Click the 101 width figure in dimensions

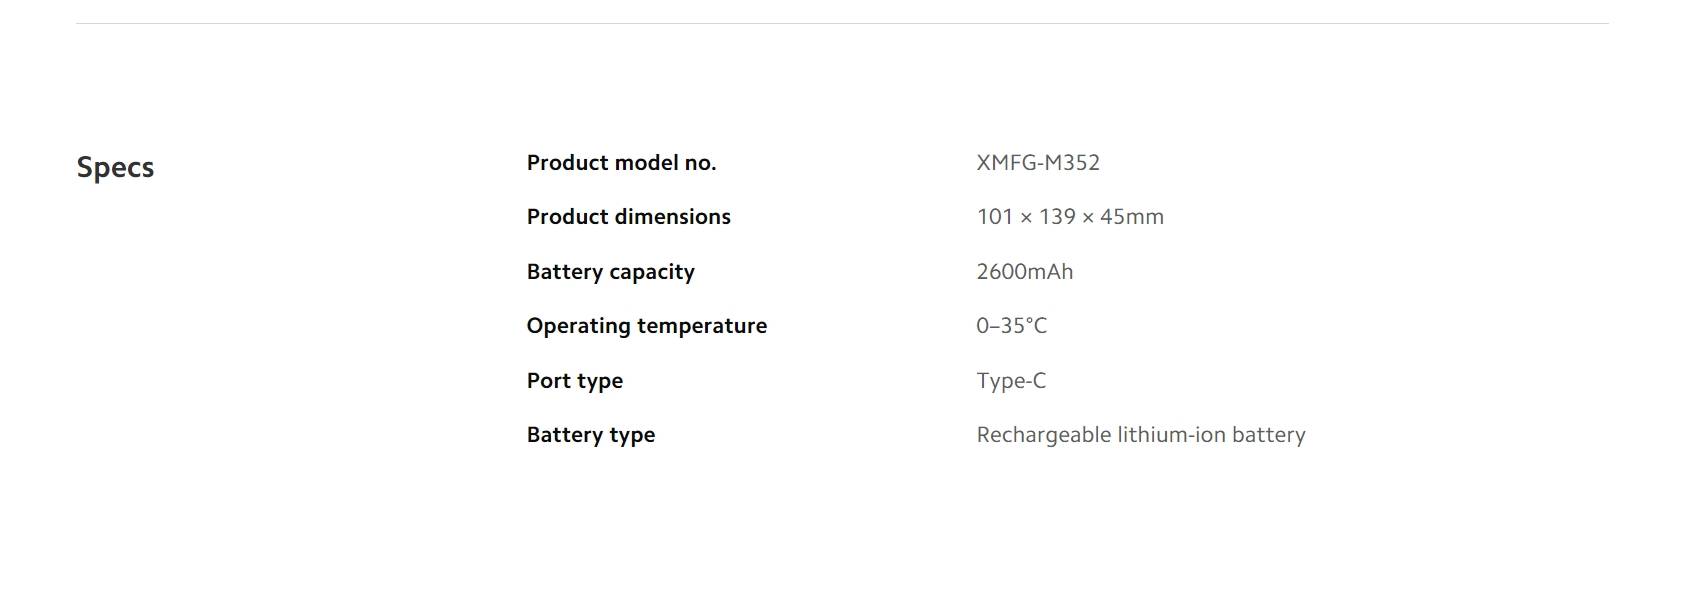point(994,217)
